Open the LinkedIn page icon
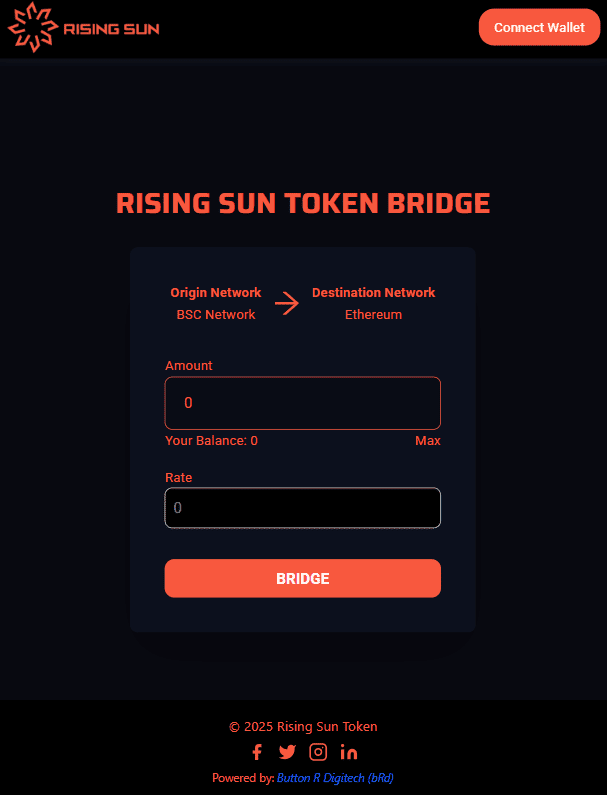The height and width of the screenshot is (795, 607). [348, 752]
